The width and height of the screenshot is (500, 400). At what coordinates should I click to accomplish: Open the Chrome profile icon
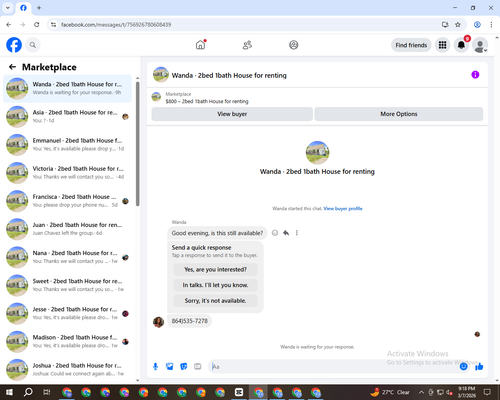pyautogui.click(x=477, y=25)
